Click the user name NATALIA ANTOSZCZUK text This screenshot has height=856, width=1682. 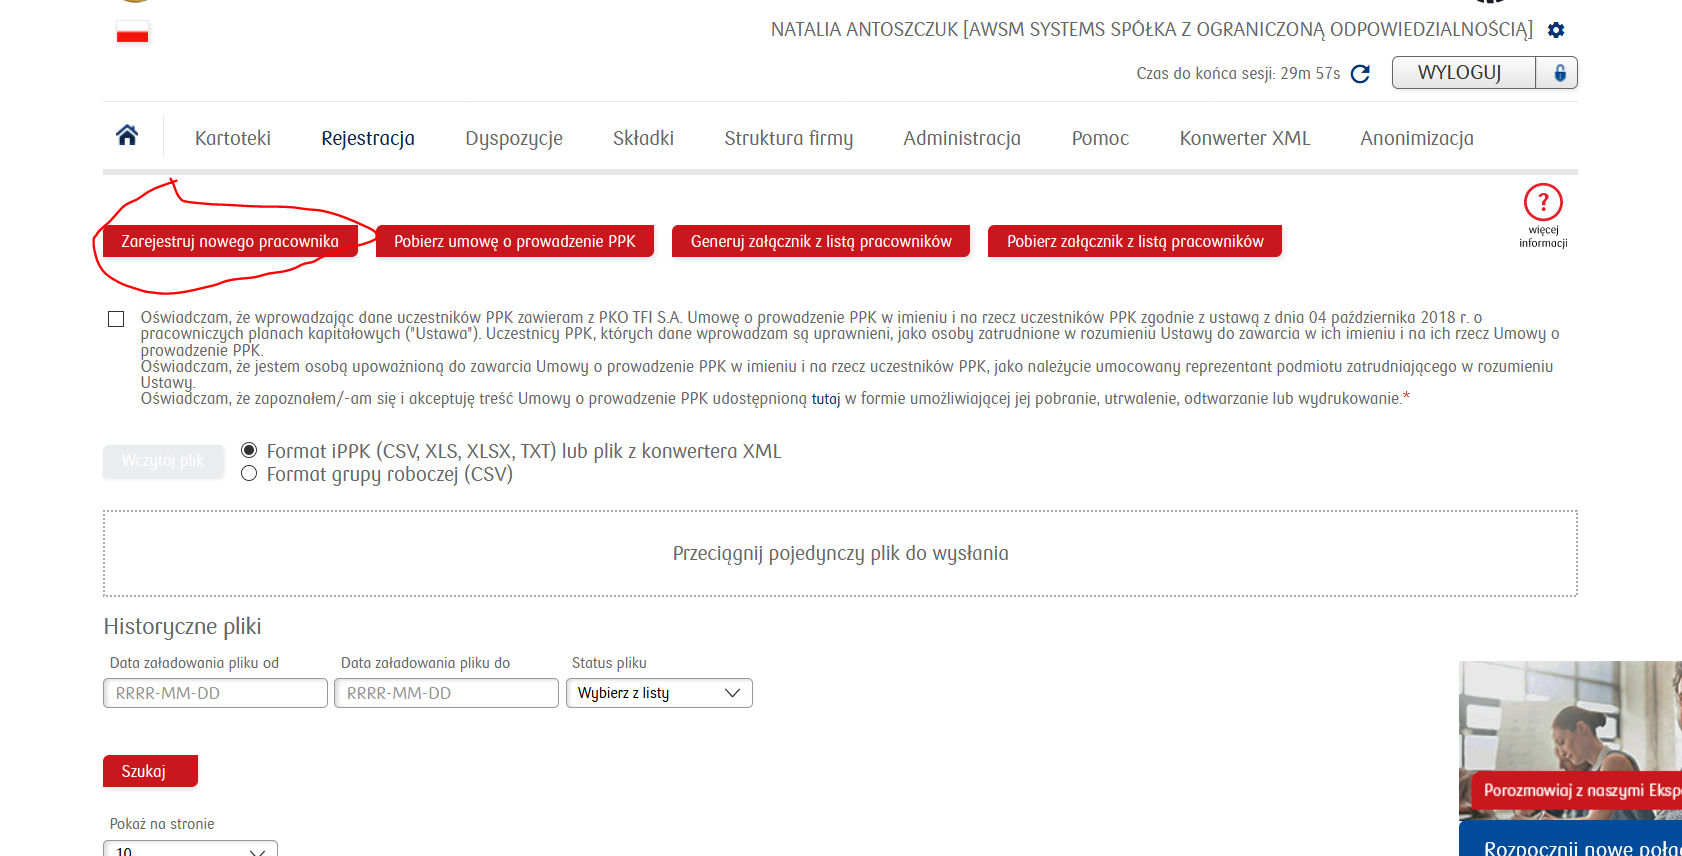pos(864,30)
